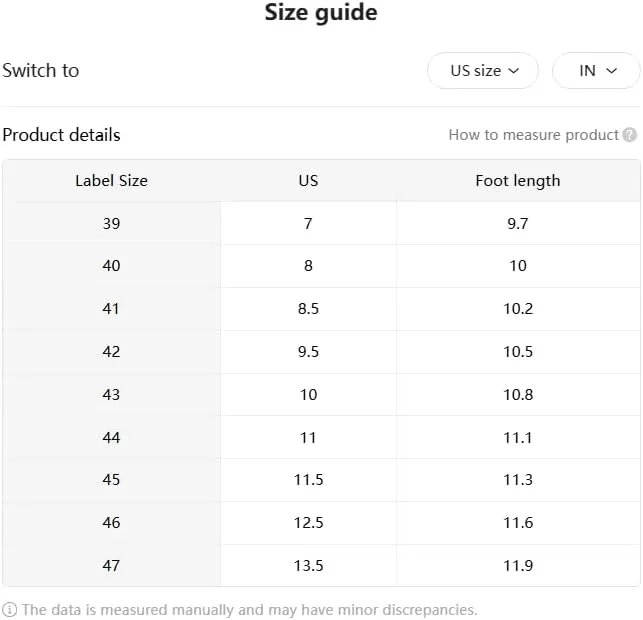Select the label size 39 row
Image resolution: width=643 pixels, height=620 pixels.
111,223
